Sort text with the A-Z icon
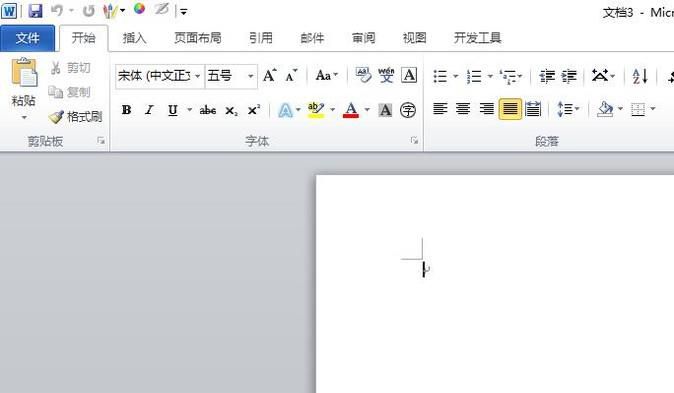Image resolution: width=674 pixels, height=393 pixels. tap(640, 76)
